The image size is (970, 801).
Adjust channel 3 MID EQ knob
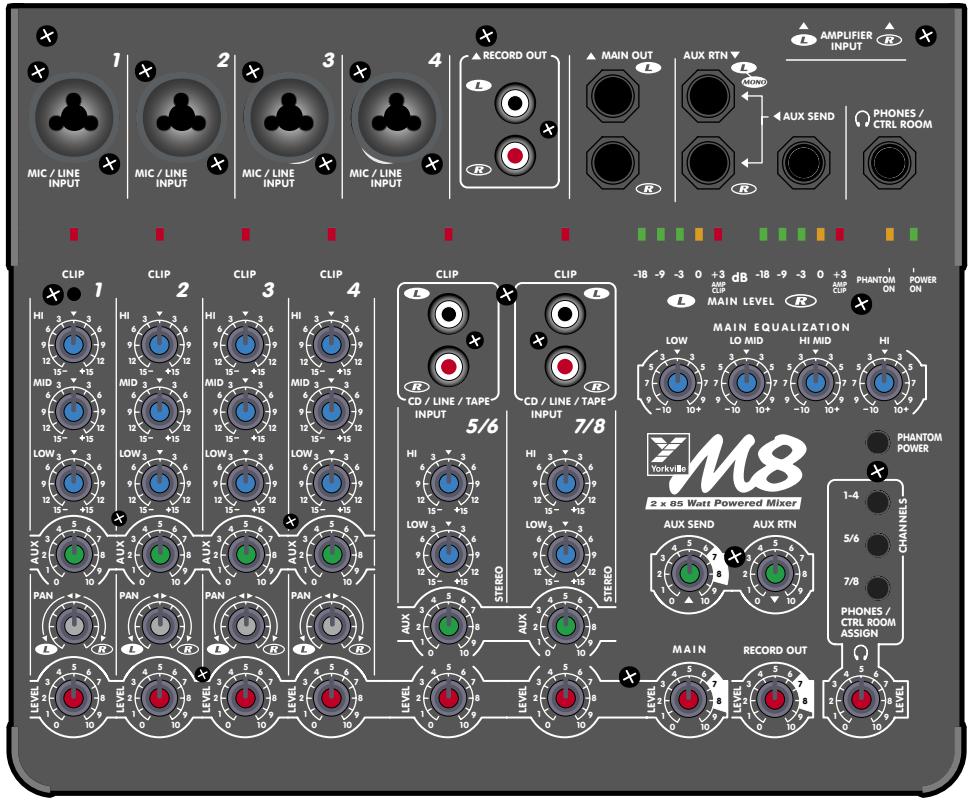tap(246, 411)
